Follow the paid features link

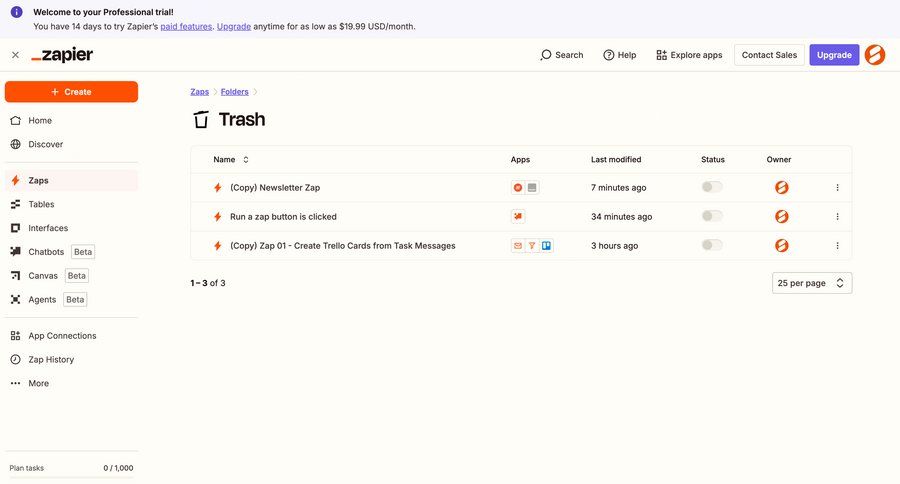(x=186, y=26)
